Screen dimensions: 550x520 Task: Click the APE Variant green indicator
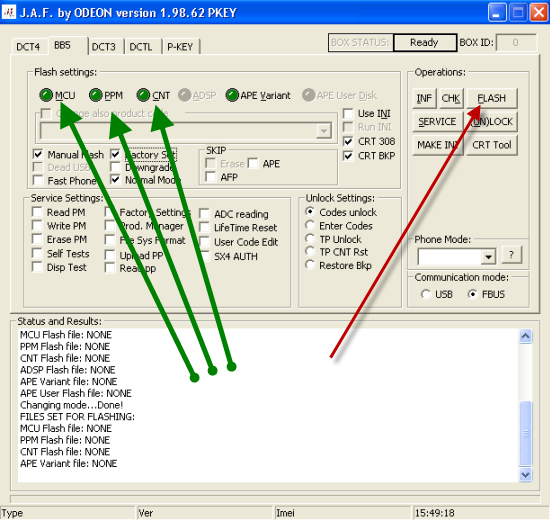232,95
